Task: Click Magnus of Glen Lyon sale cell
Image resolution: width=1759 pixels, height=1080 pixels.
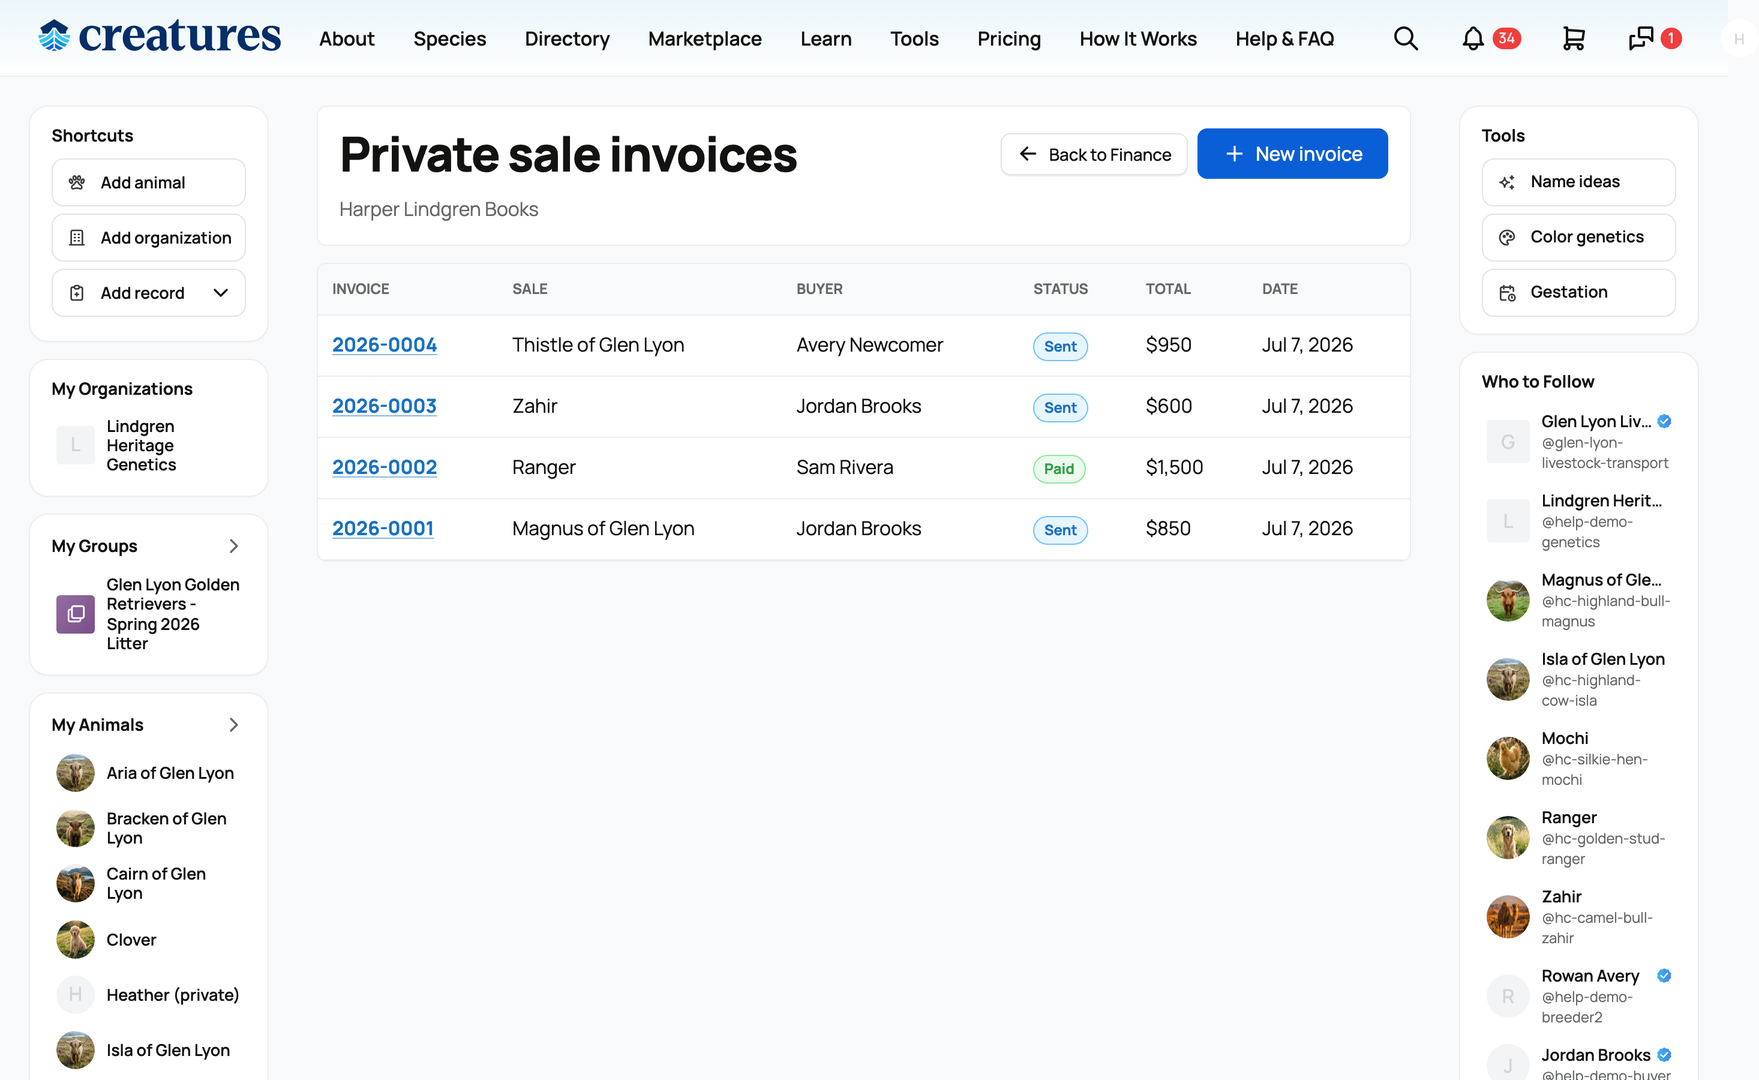Action: pyautogui.click(x=603, y=528)
